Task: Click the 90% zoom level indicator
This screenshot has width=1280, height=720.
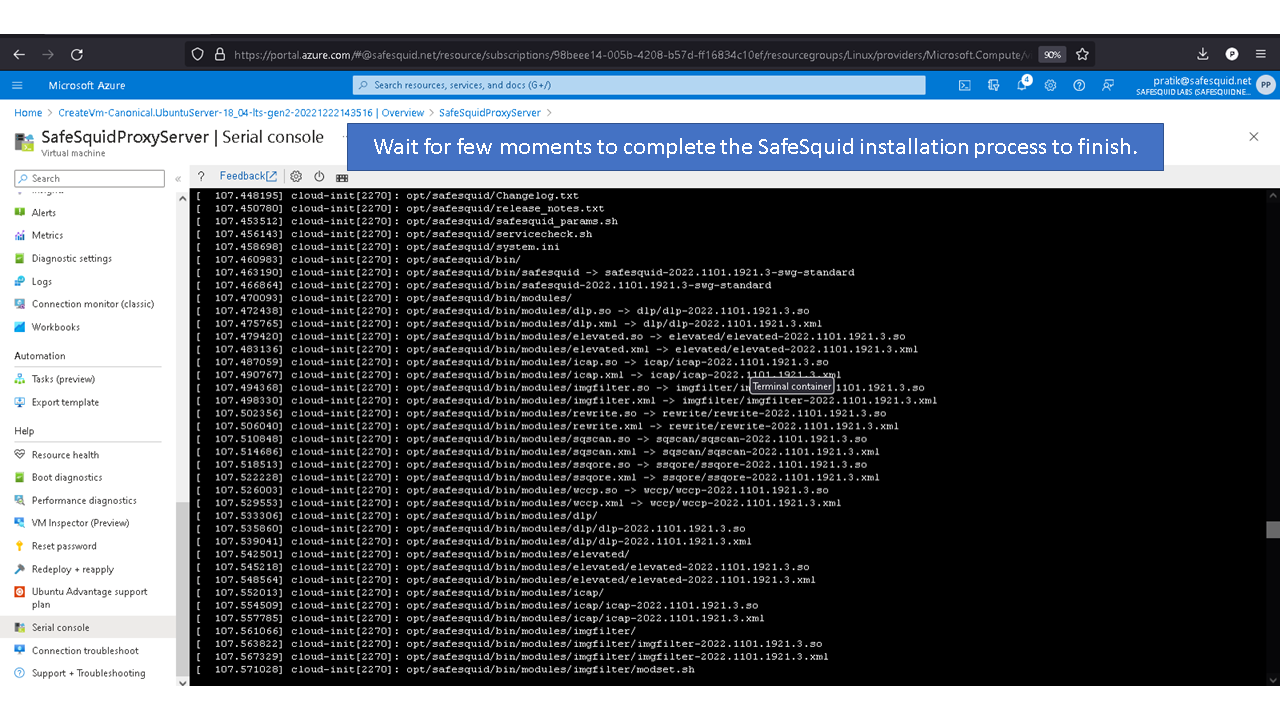Action: point(1051,55)
